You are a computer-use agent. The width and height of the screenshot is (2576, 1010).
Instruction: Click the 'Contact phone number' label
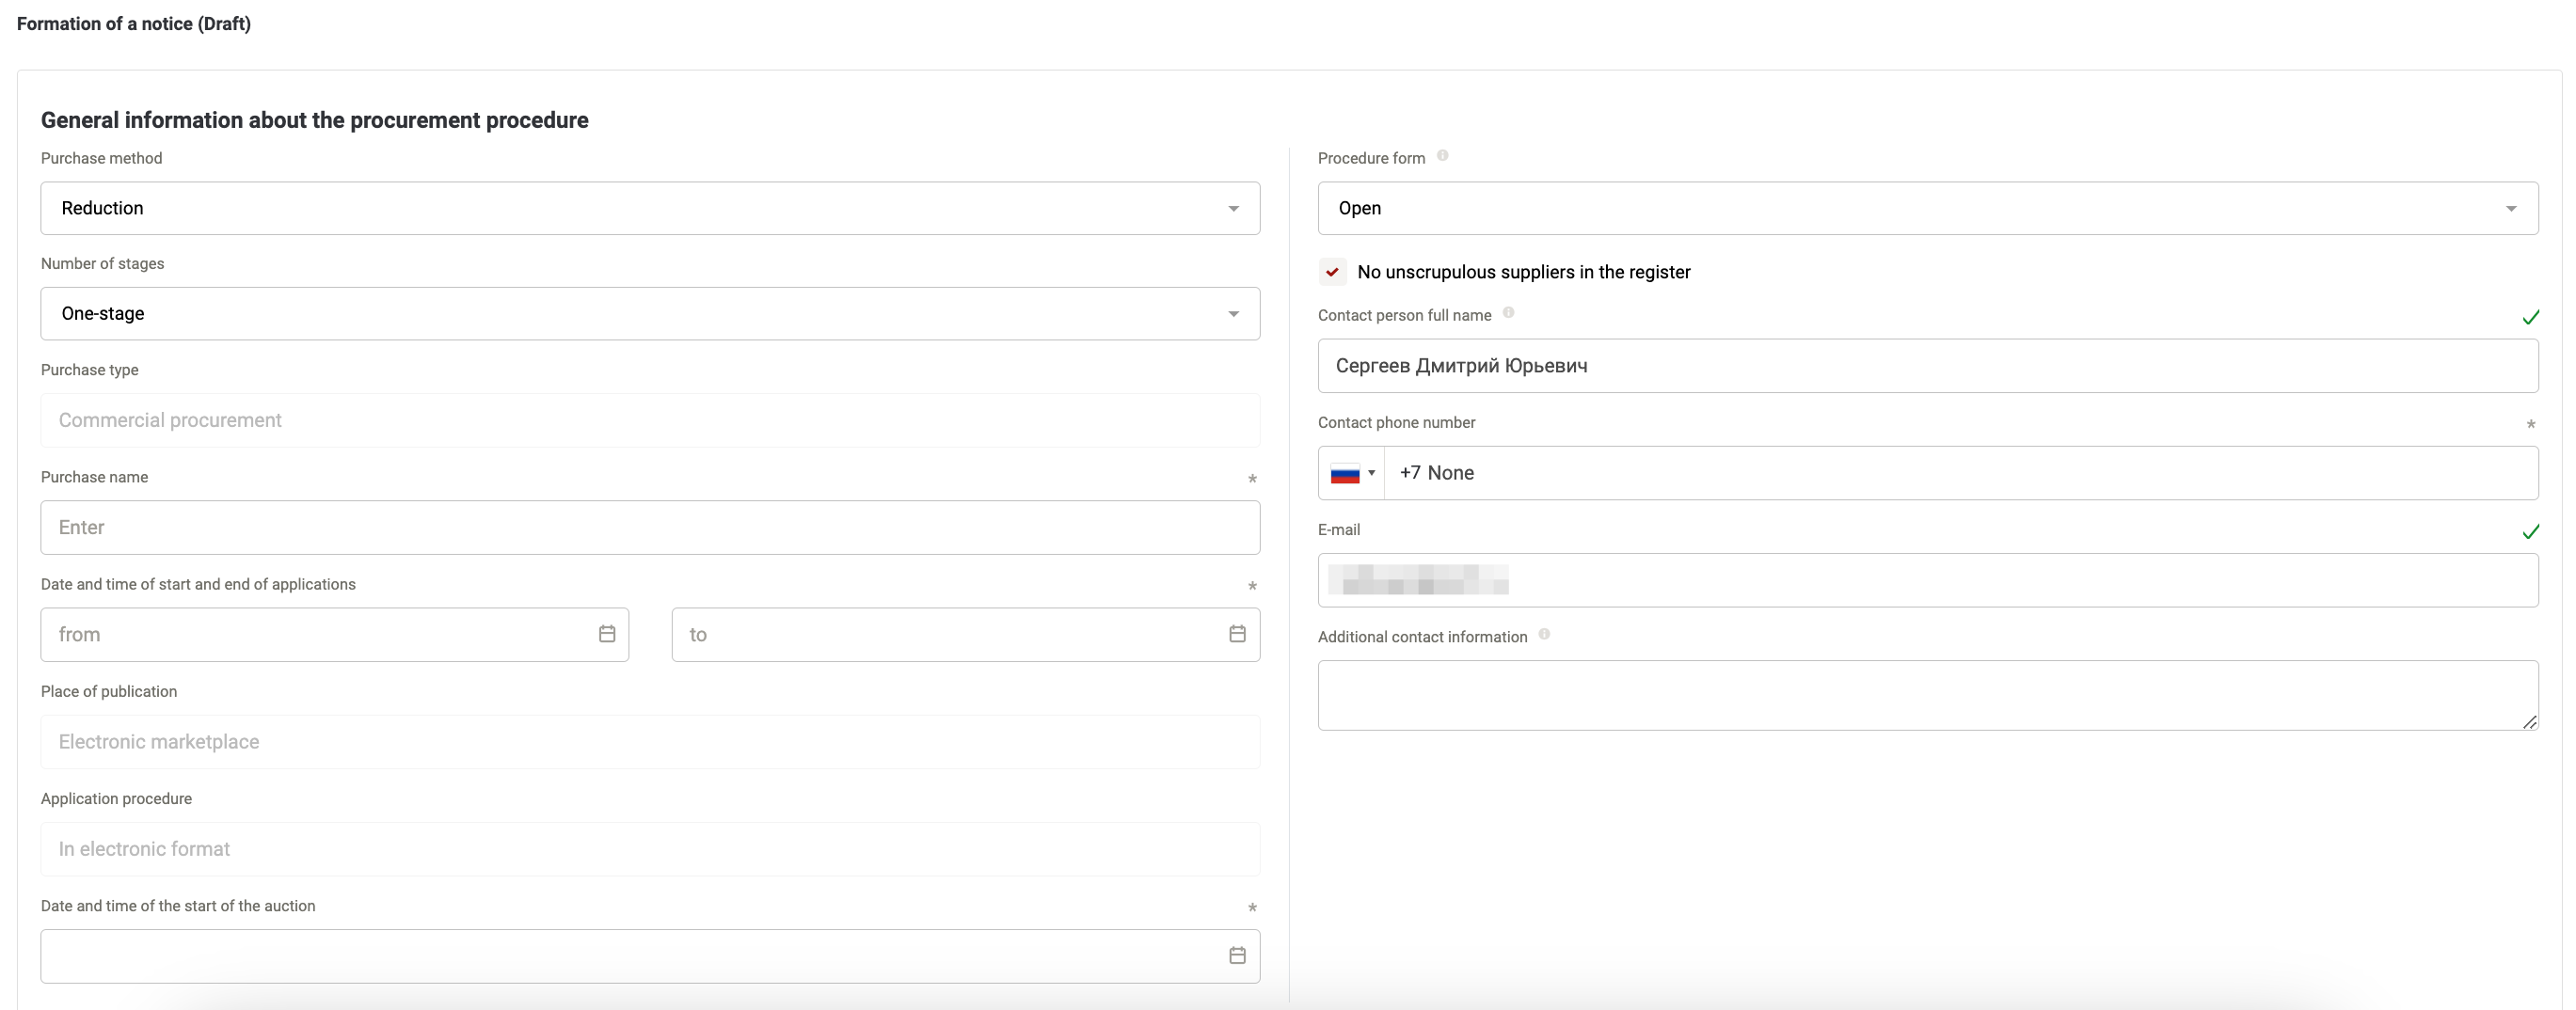point(1397,423)
